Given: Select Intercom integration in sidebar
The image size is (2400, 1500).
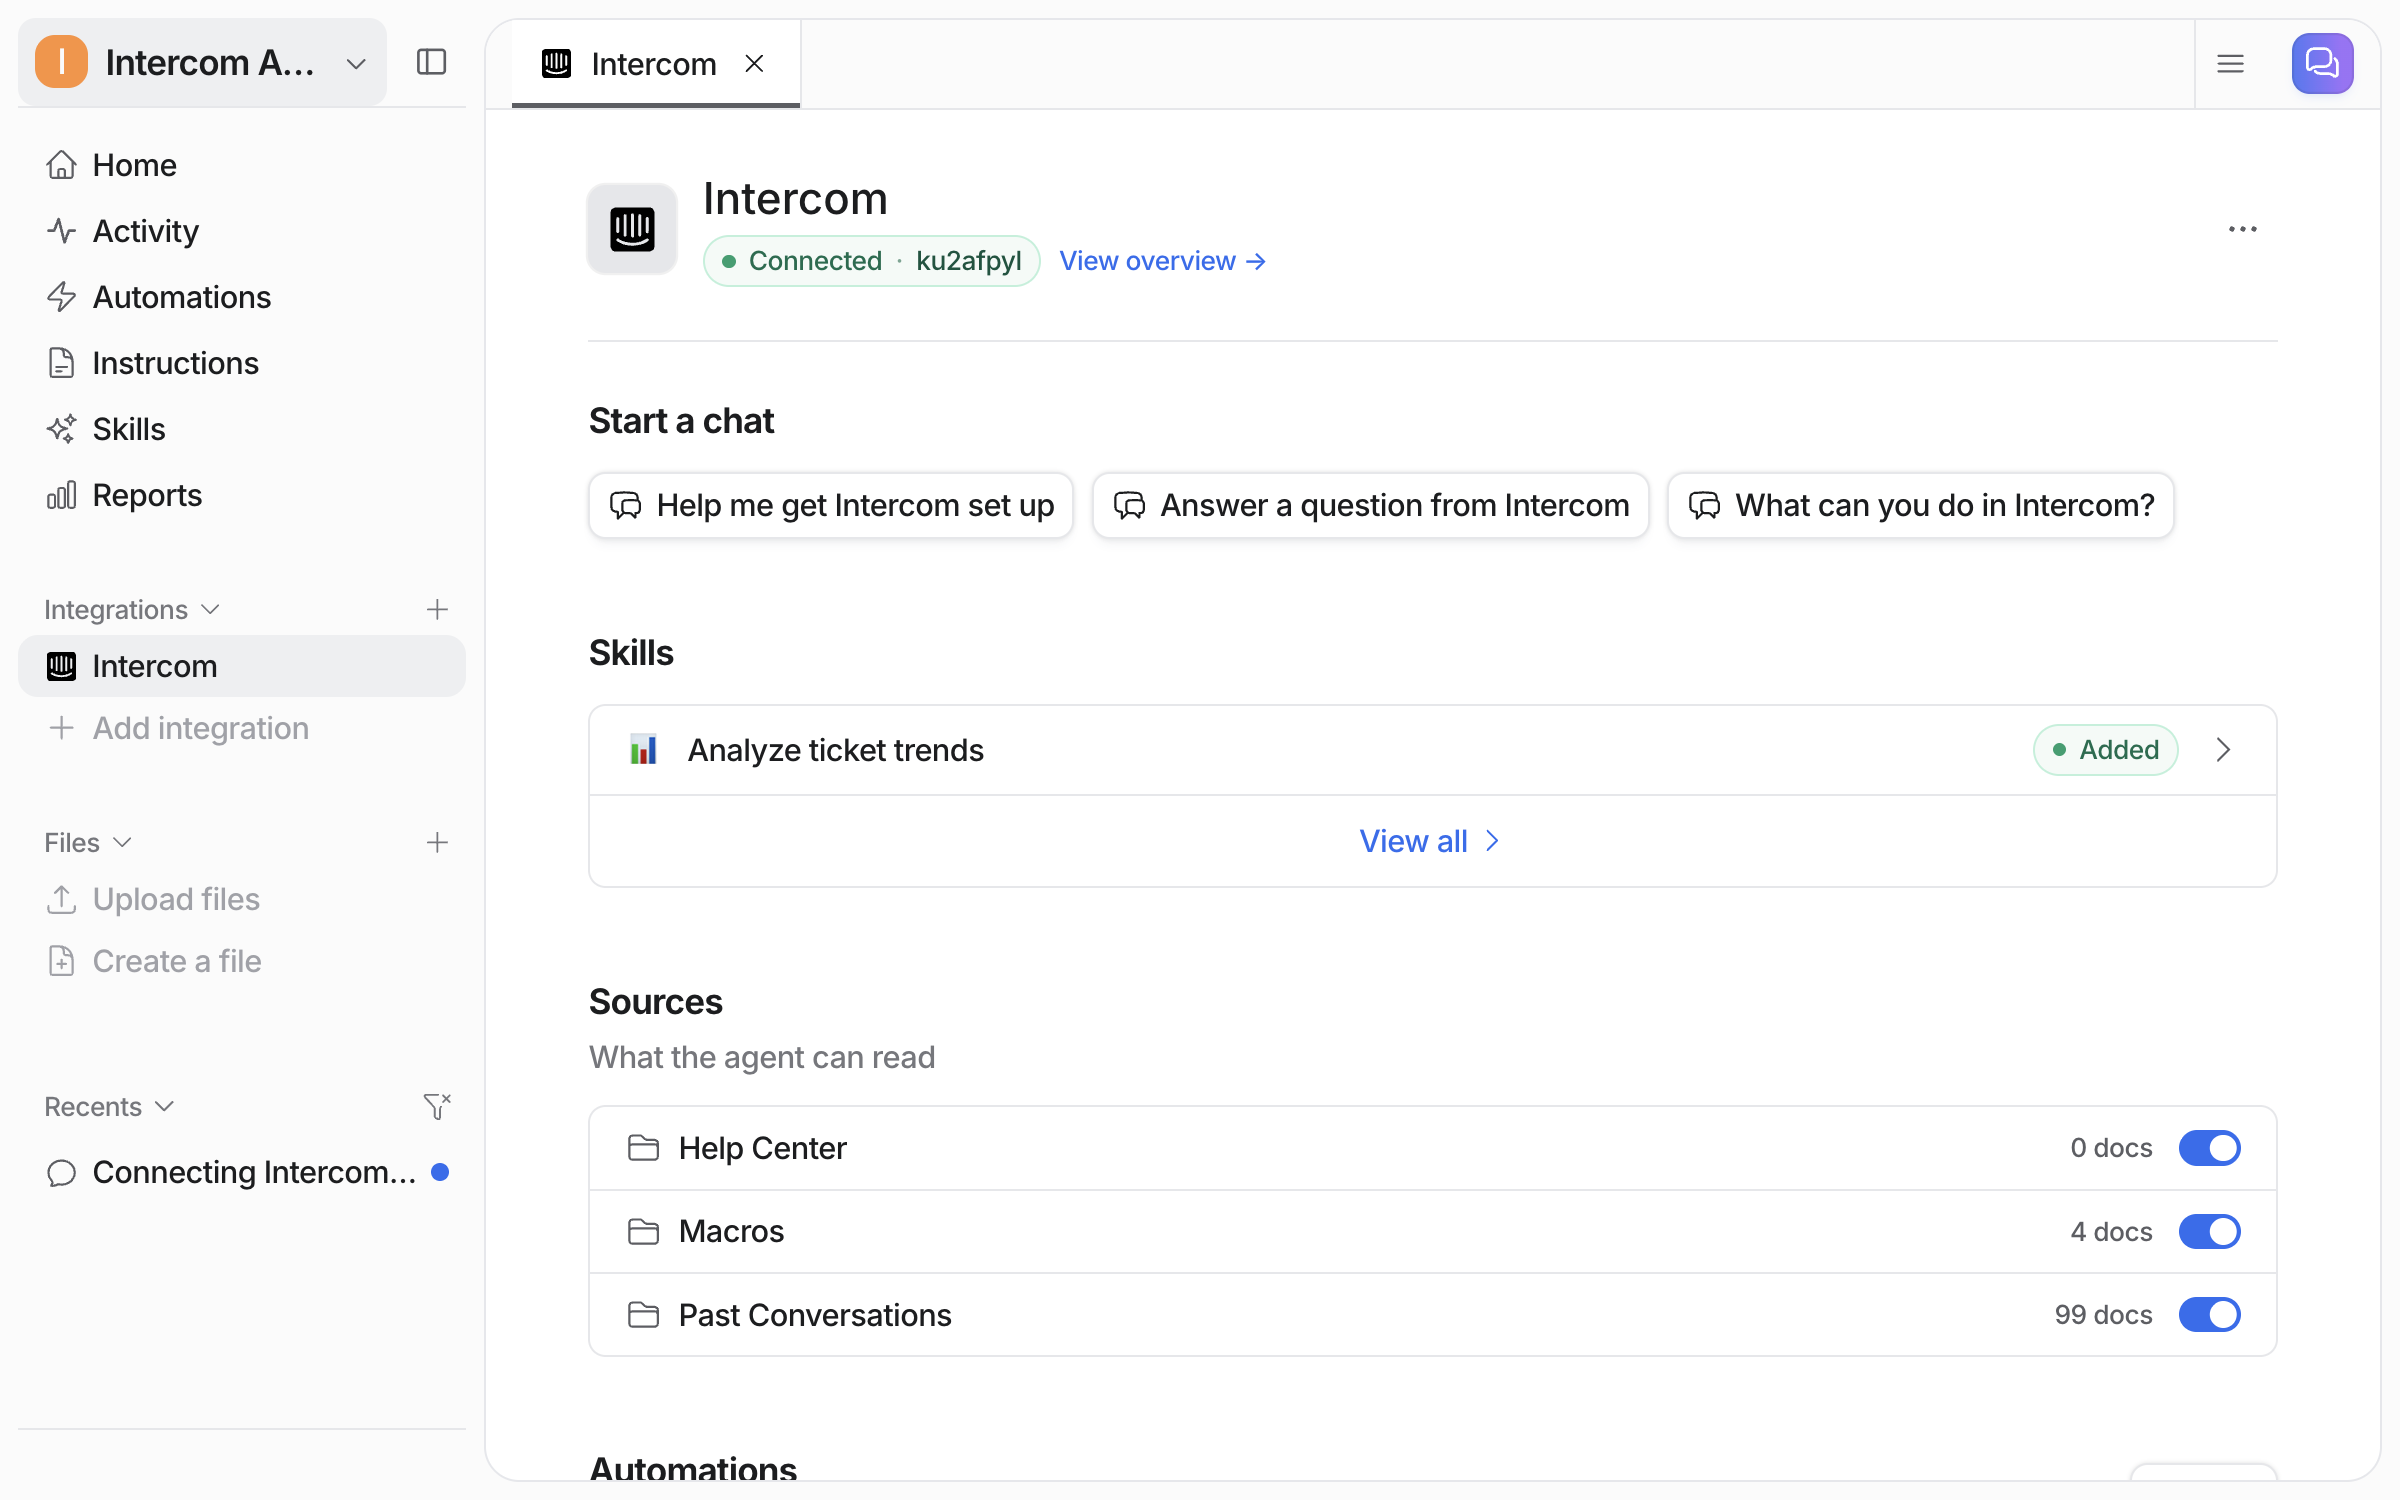Looking at the screenshot, I should 242,666.
